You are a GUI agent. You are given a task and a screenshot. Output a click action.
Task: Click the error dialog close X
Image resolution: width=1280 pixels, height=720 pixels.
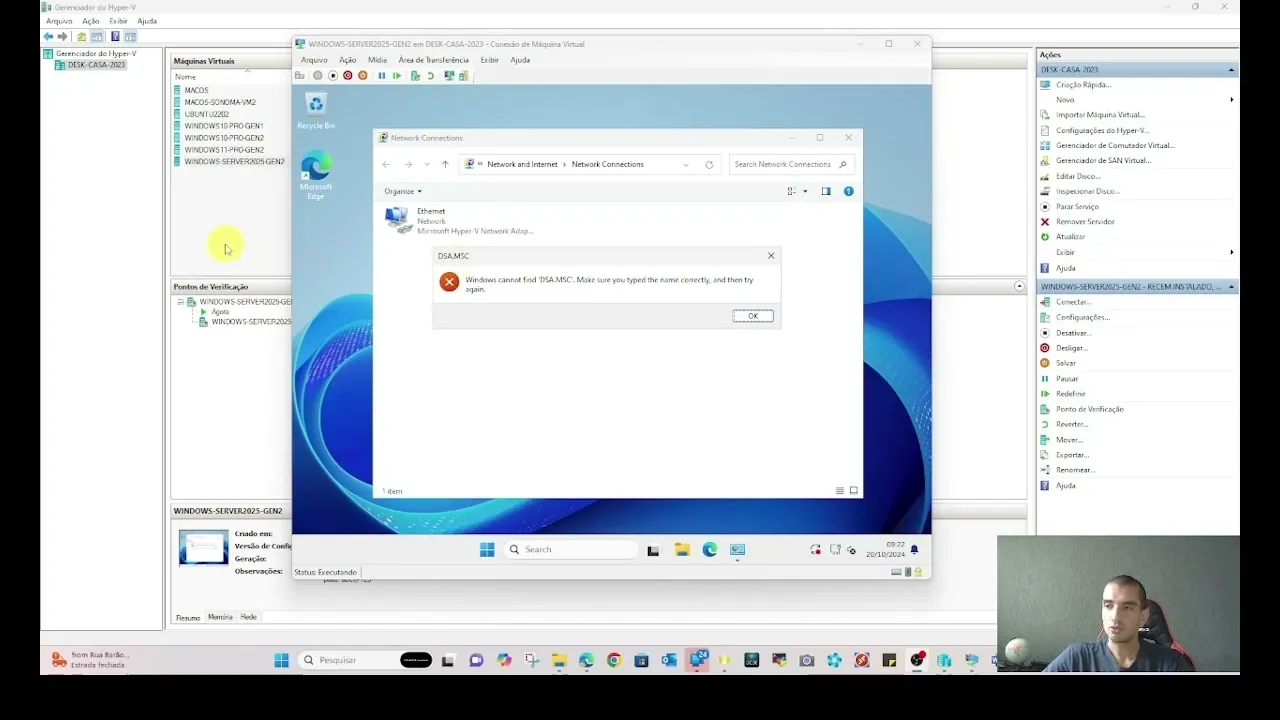[x=771, y=256]
